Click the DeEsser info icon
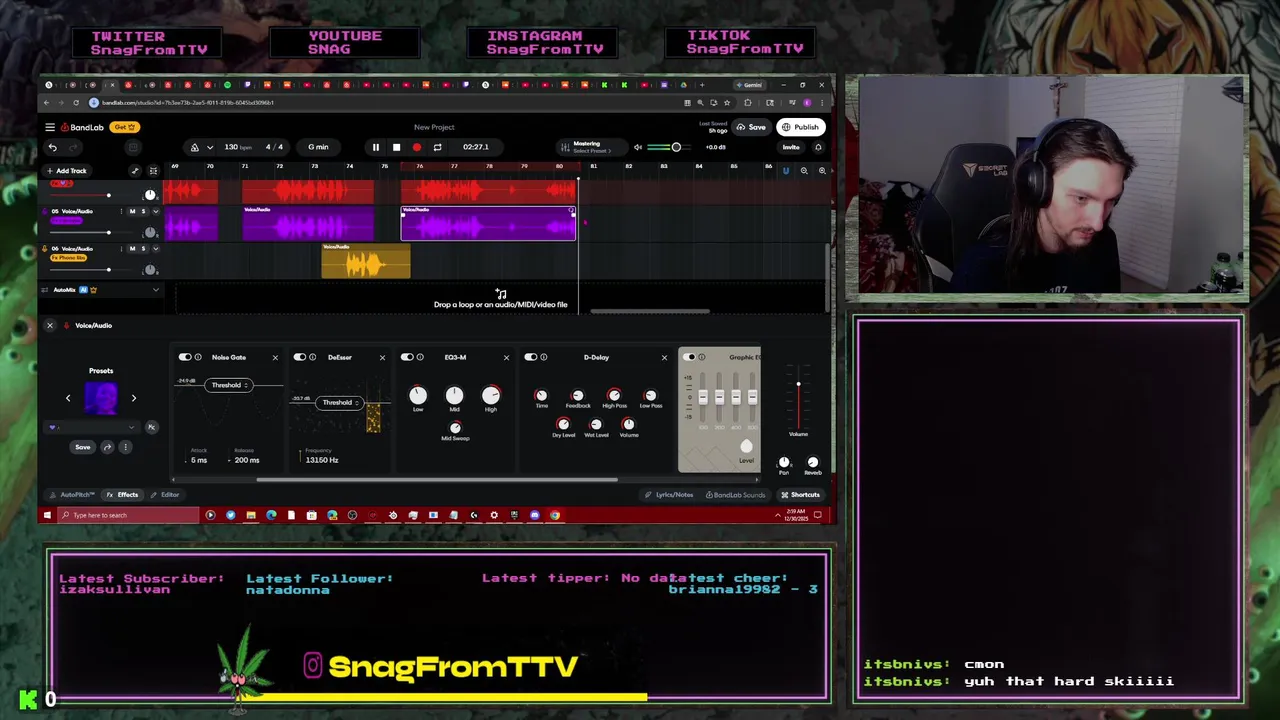Viewport: 1280px width, 720px height. (x=313, y=357)
